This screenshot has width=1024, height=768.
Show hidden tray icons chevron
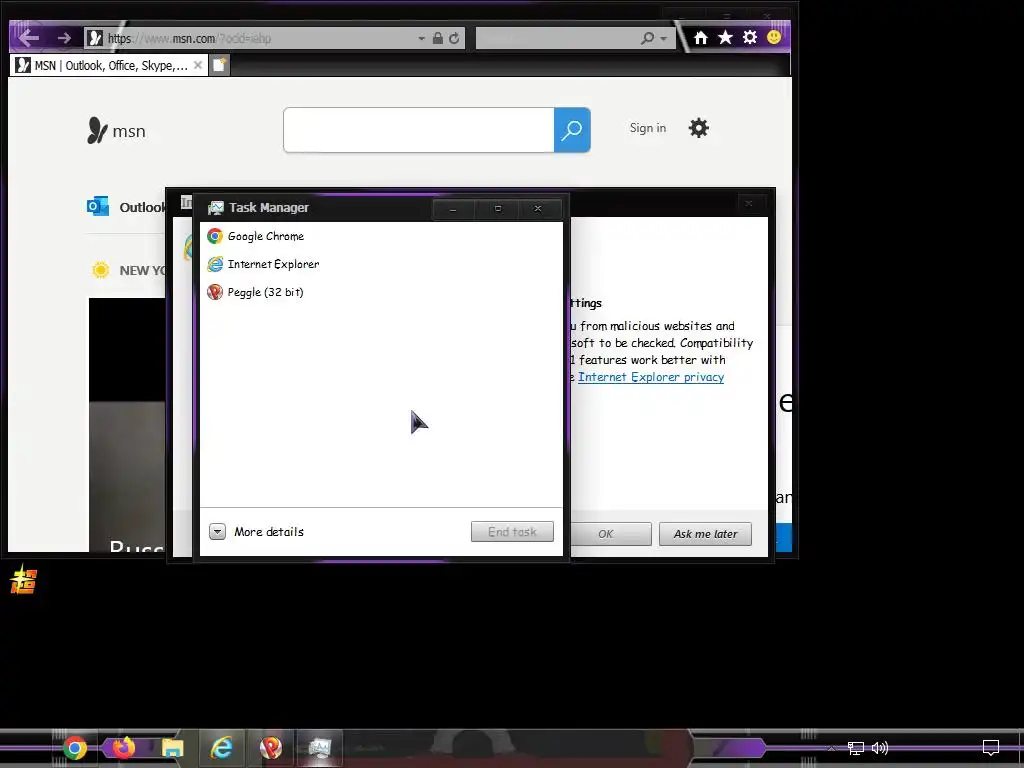831,748
